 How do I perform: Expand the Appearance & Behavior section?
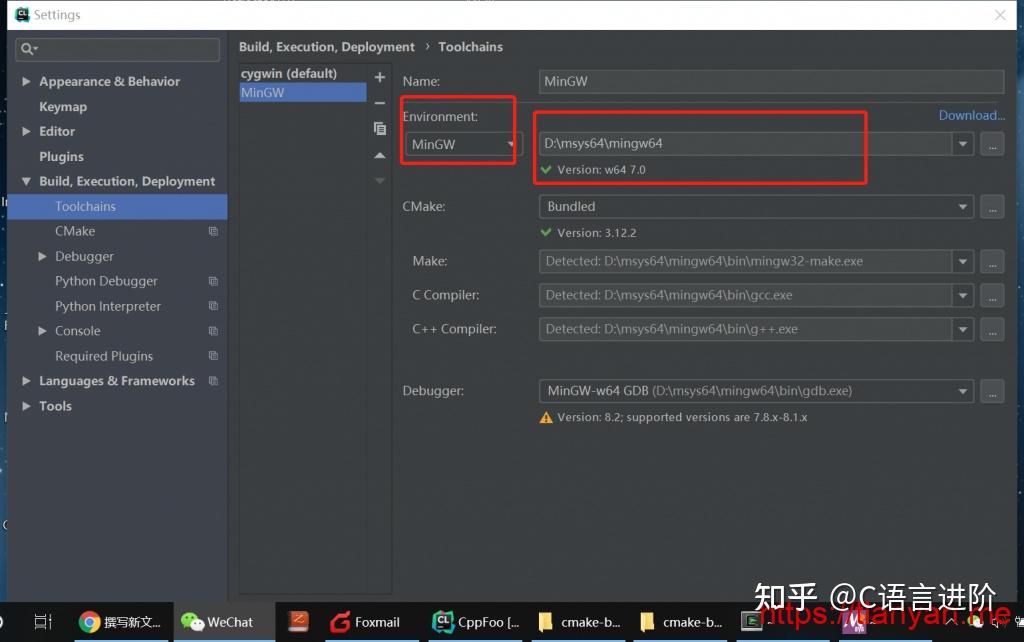coord(27,81)
